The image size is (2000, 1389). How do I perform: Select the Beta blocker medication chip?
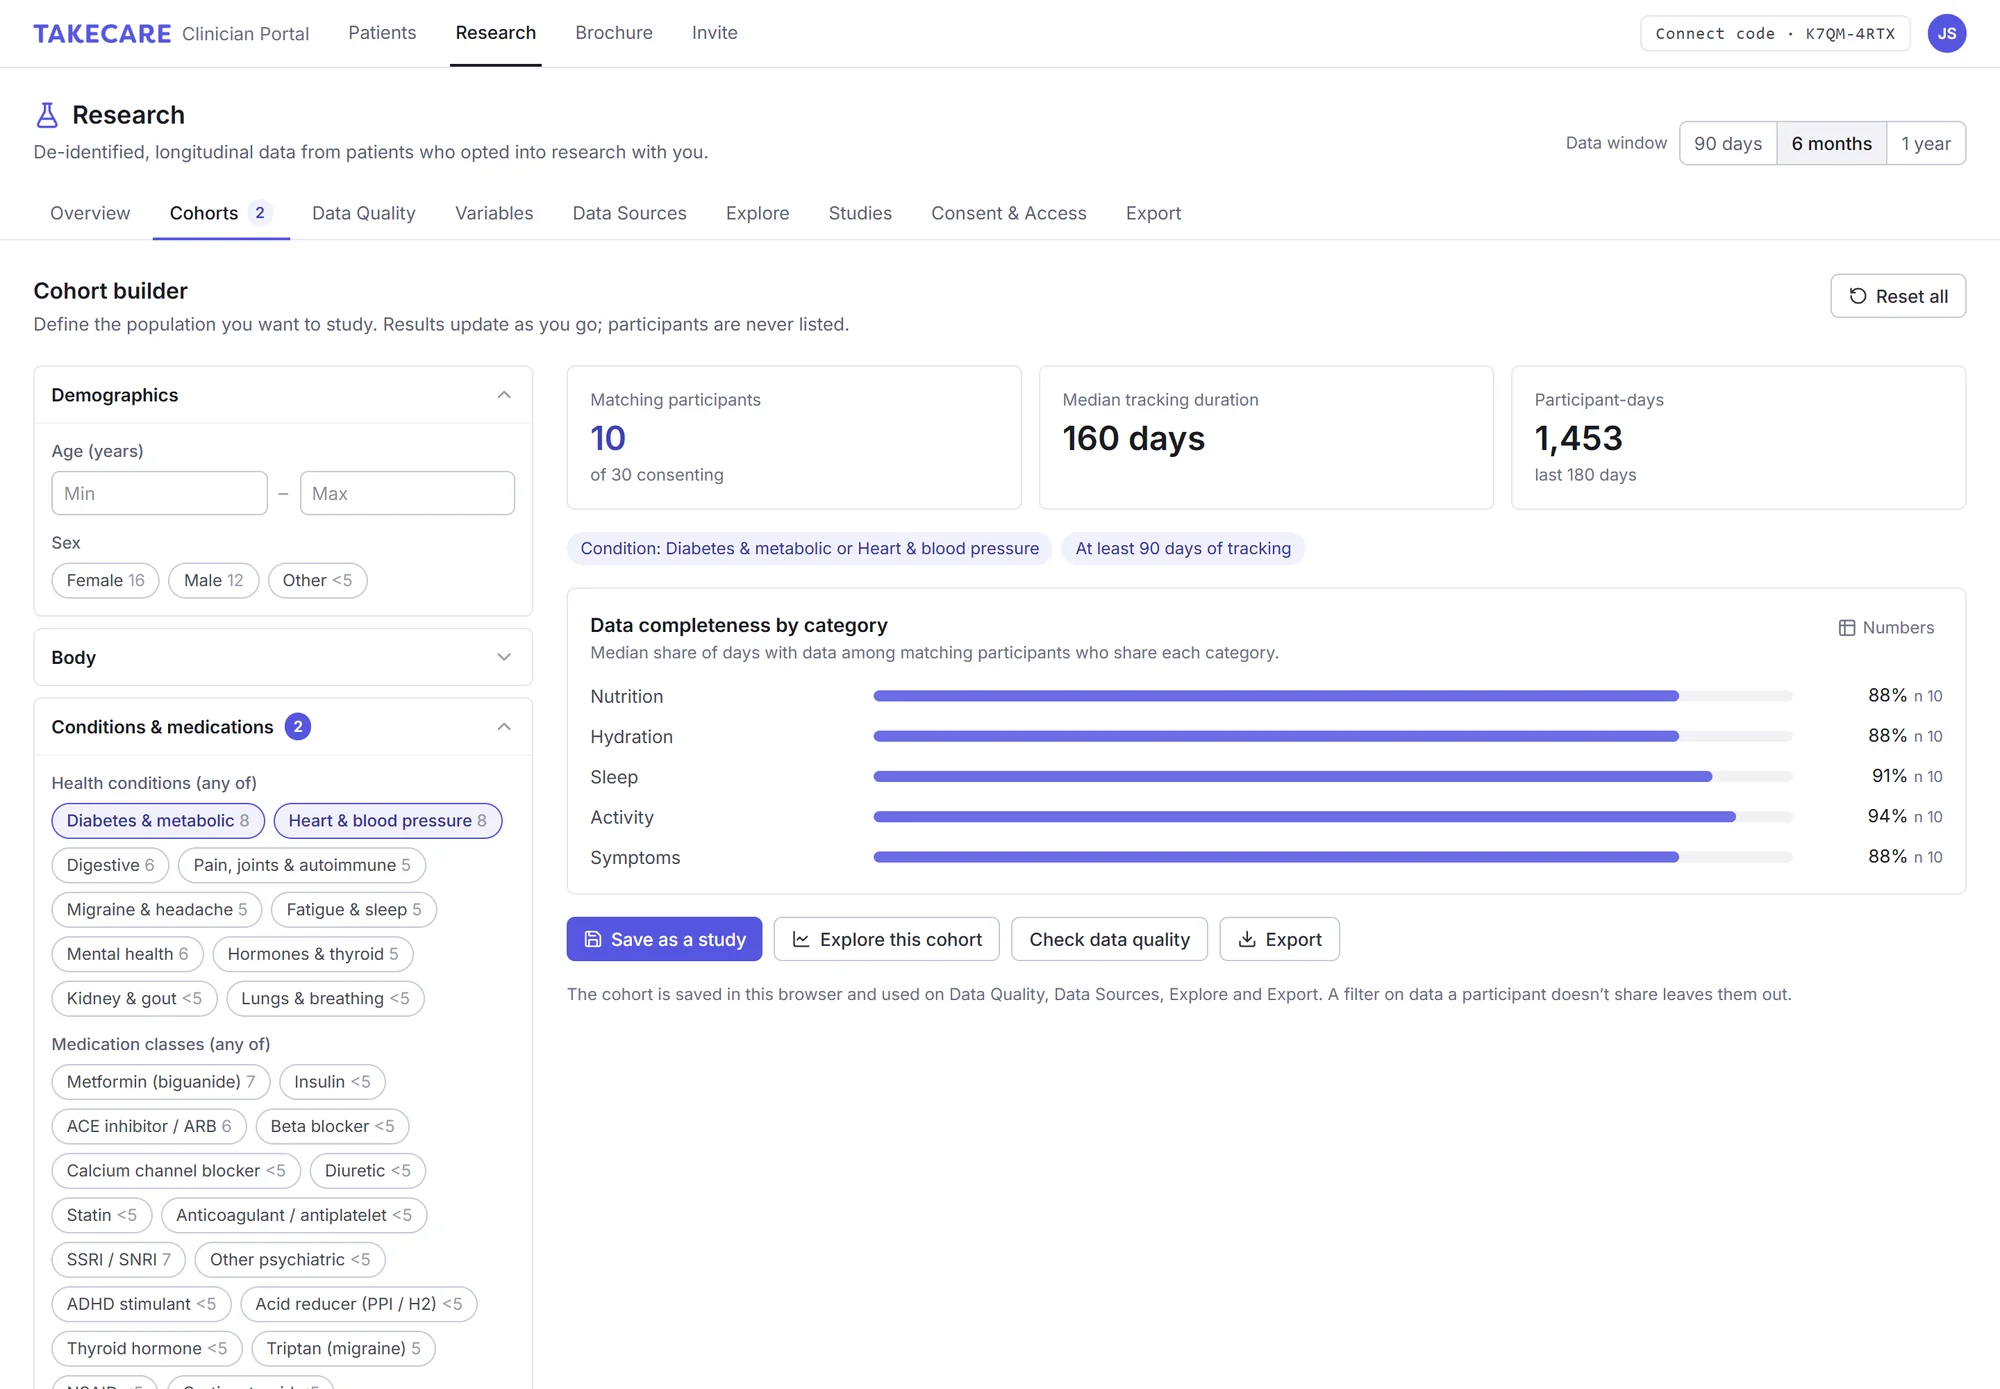coord(332,1126)
